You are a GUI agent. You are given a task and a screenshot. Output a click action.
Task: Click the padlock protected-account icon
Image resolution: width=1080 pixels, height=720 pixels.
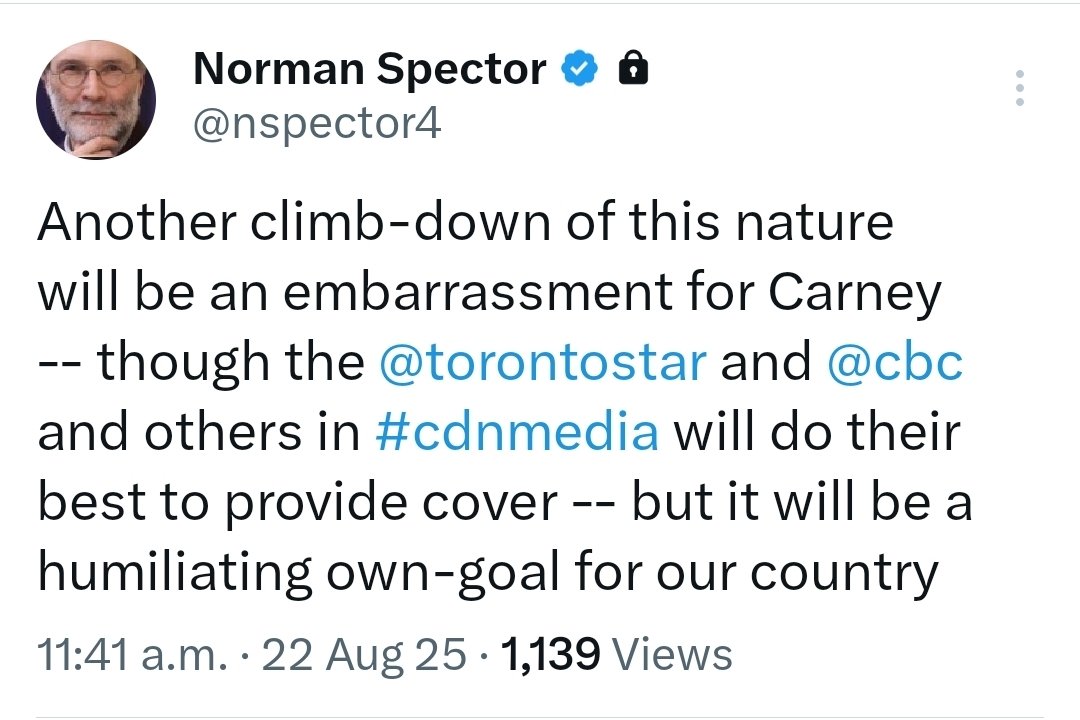point(631,69)
